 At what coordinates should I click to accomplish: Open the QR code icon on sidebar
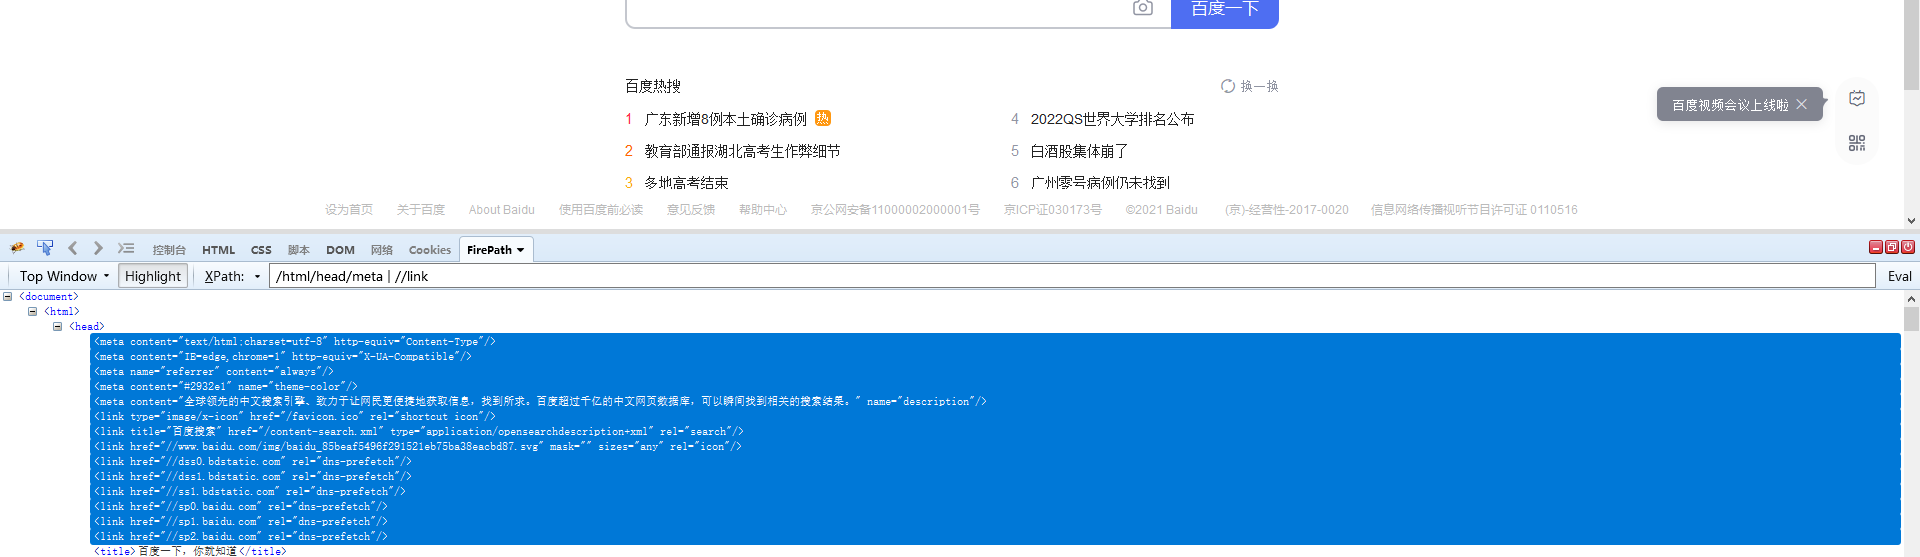coord(1857,143)
